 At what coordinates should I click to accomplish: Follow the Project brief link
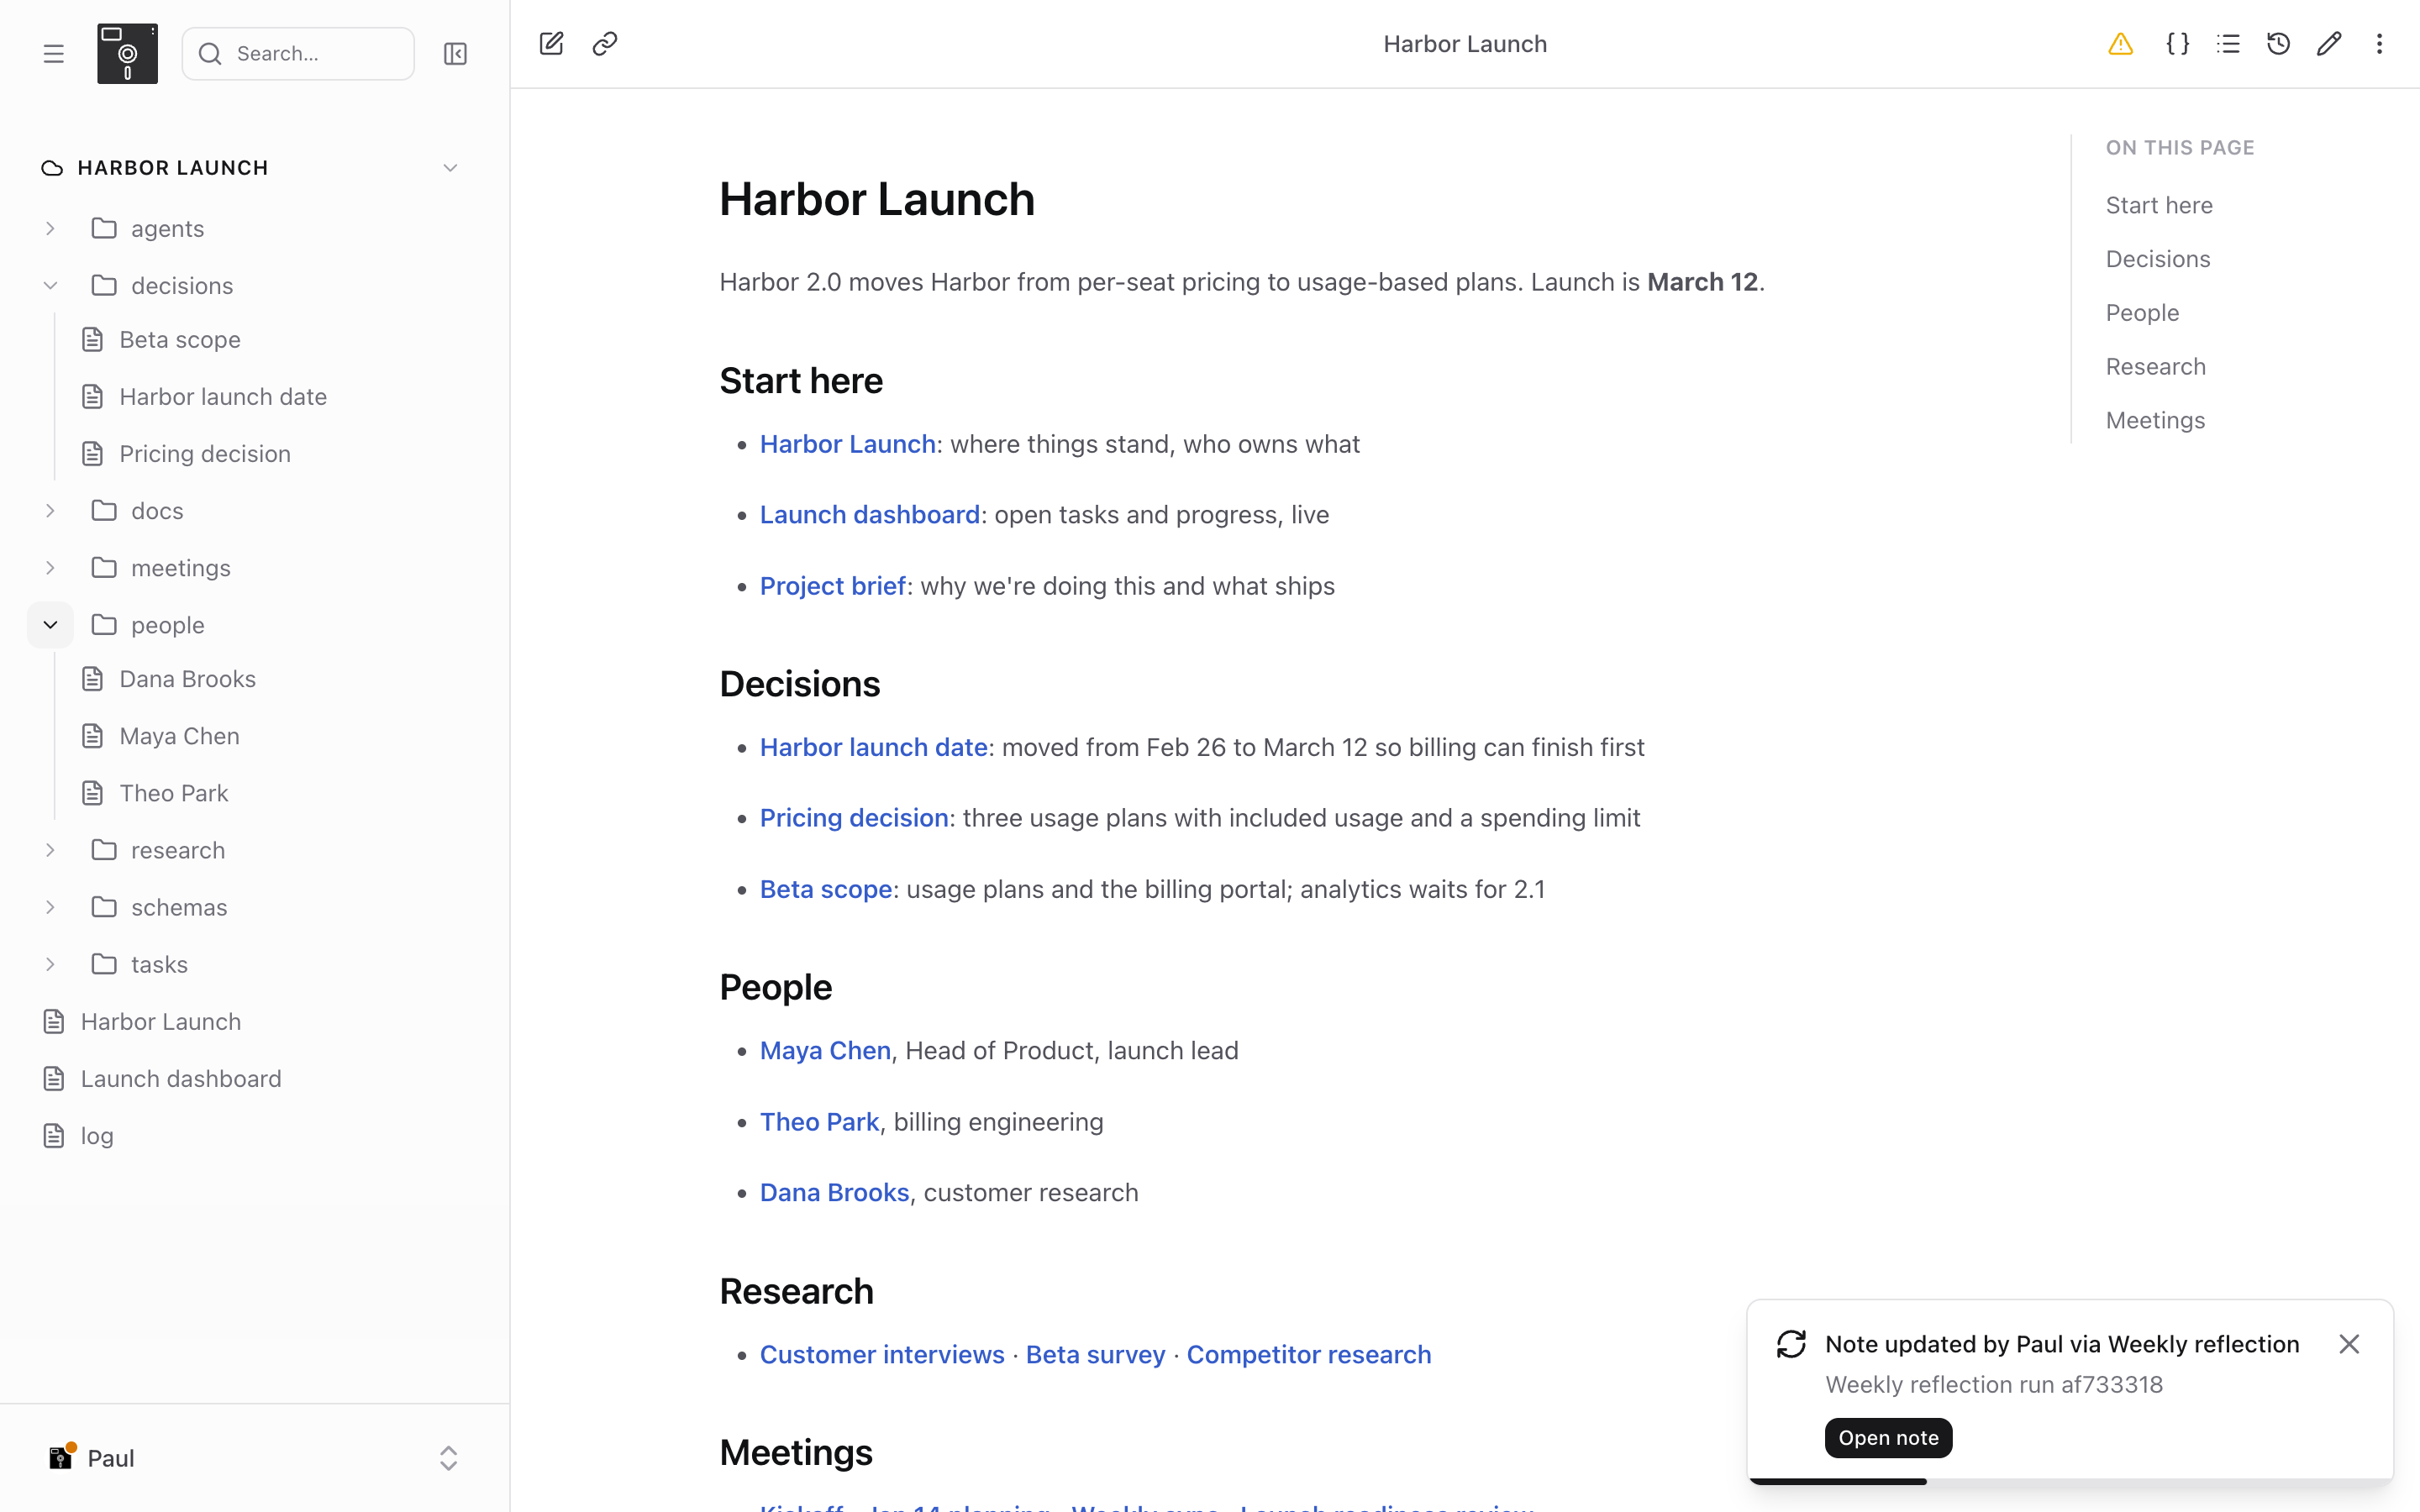pyautogui.click(x=832, y=586)
